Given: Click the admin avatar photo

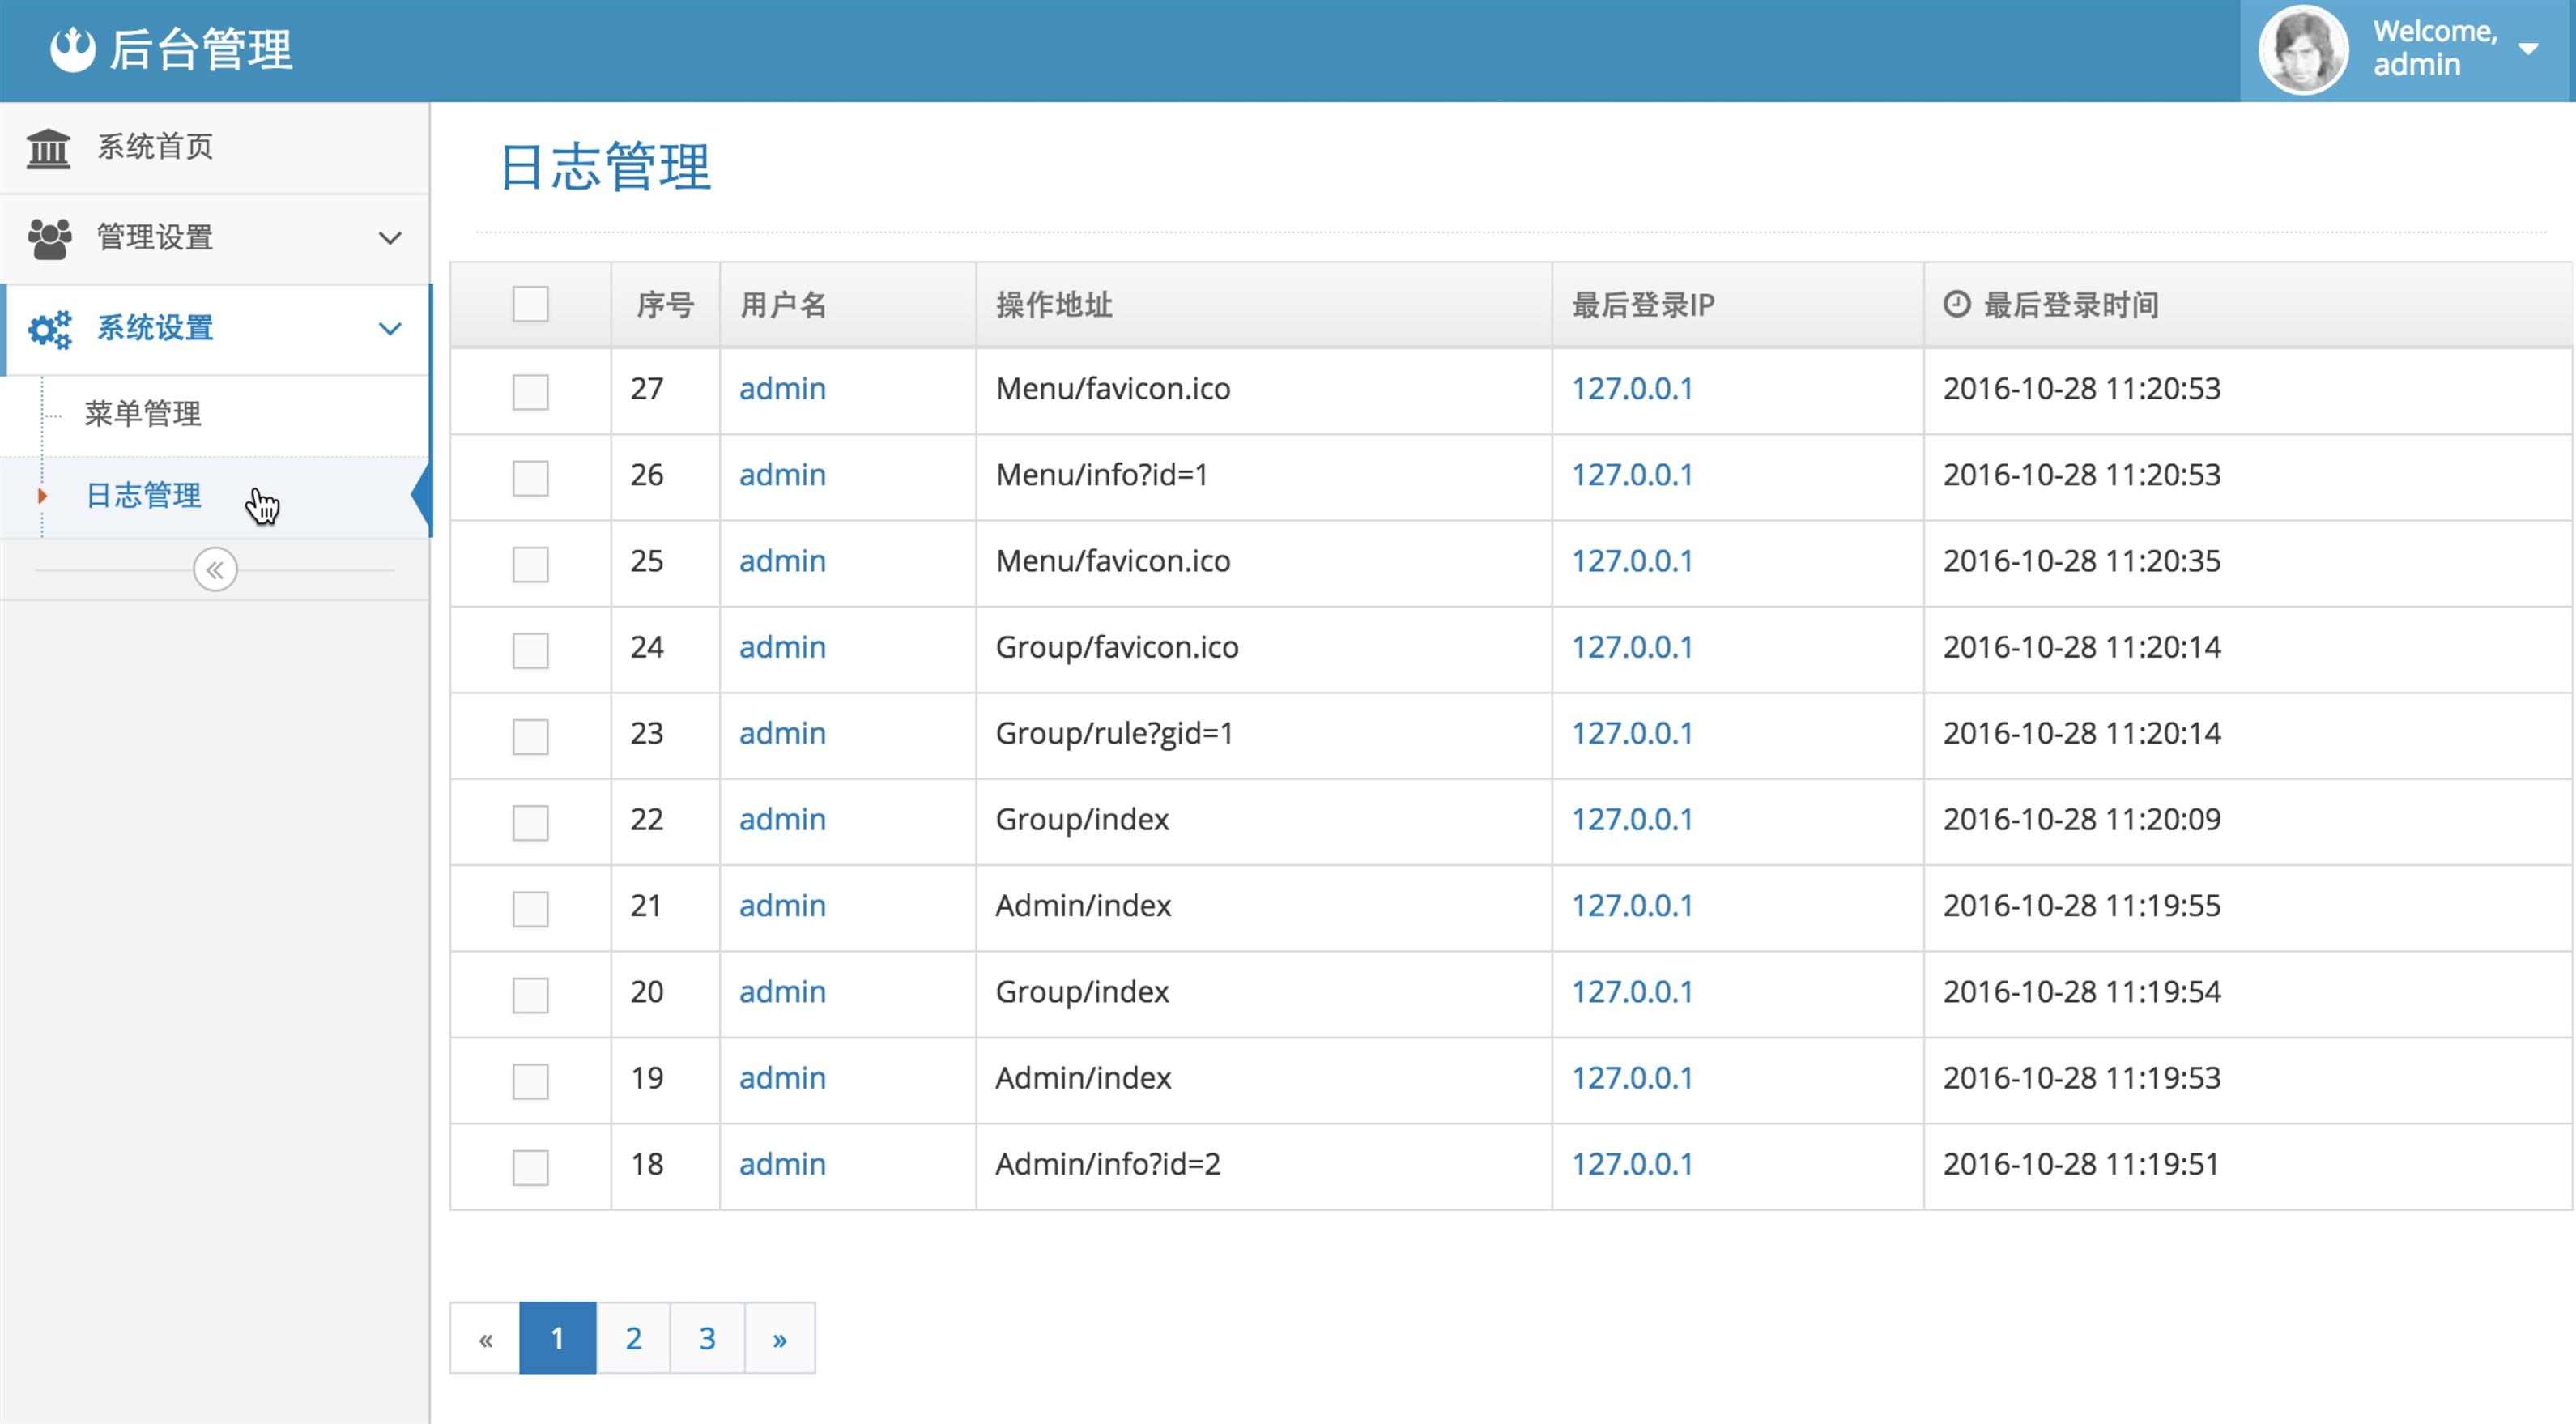Looking at the screenshot, I should click(x=2302, y=50).
